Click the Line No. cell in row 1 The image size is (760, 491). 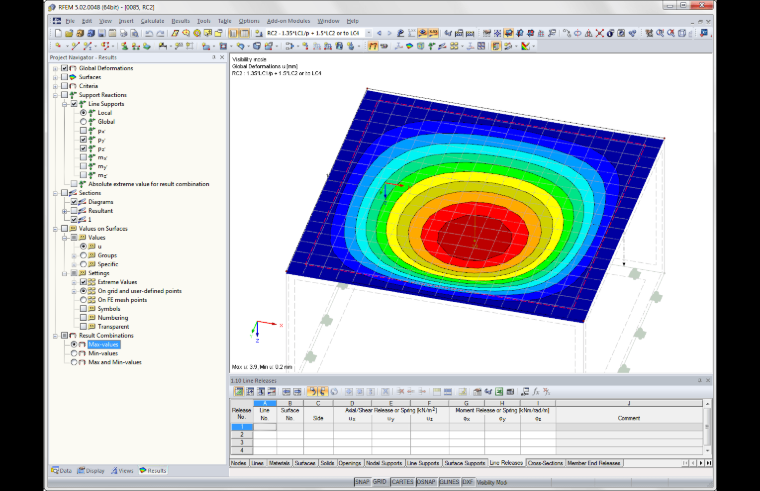click(x=265, y=427)
